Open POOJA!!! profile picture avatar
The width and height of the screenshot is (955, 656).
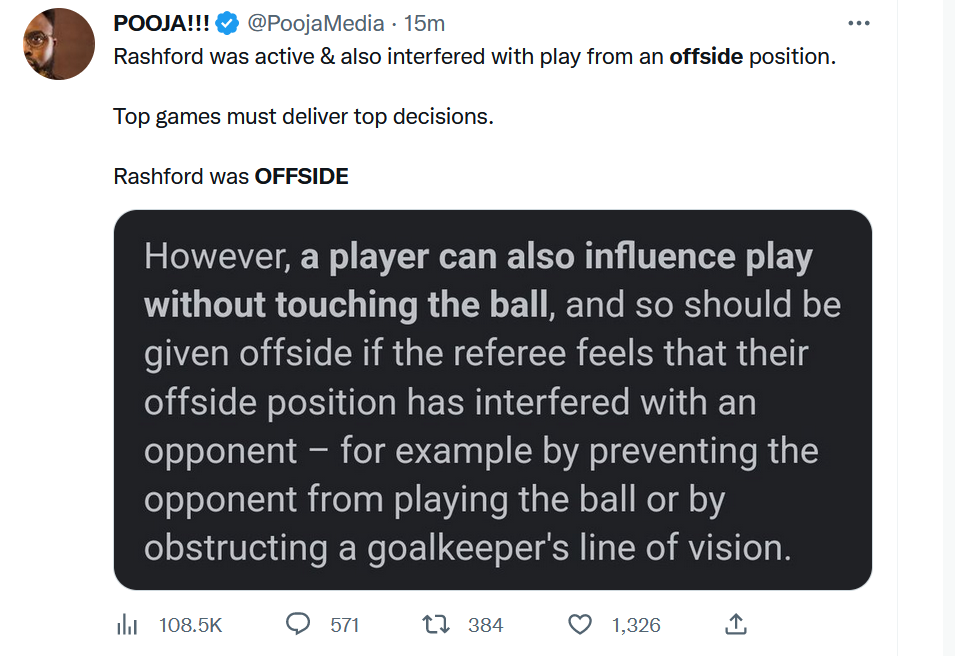59,44
